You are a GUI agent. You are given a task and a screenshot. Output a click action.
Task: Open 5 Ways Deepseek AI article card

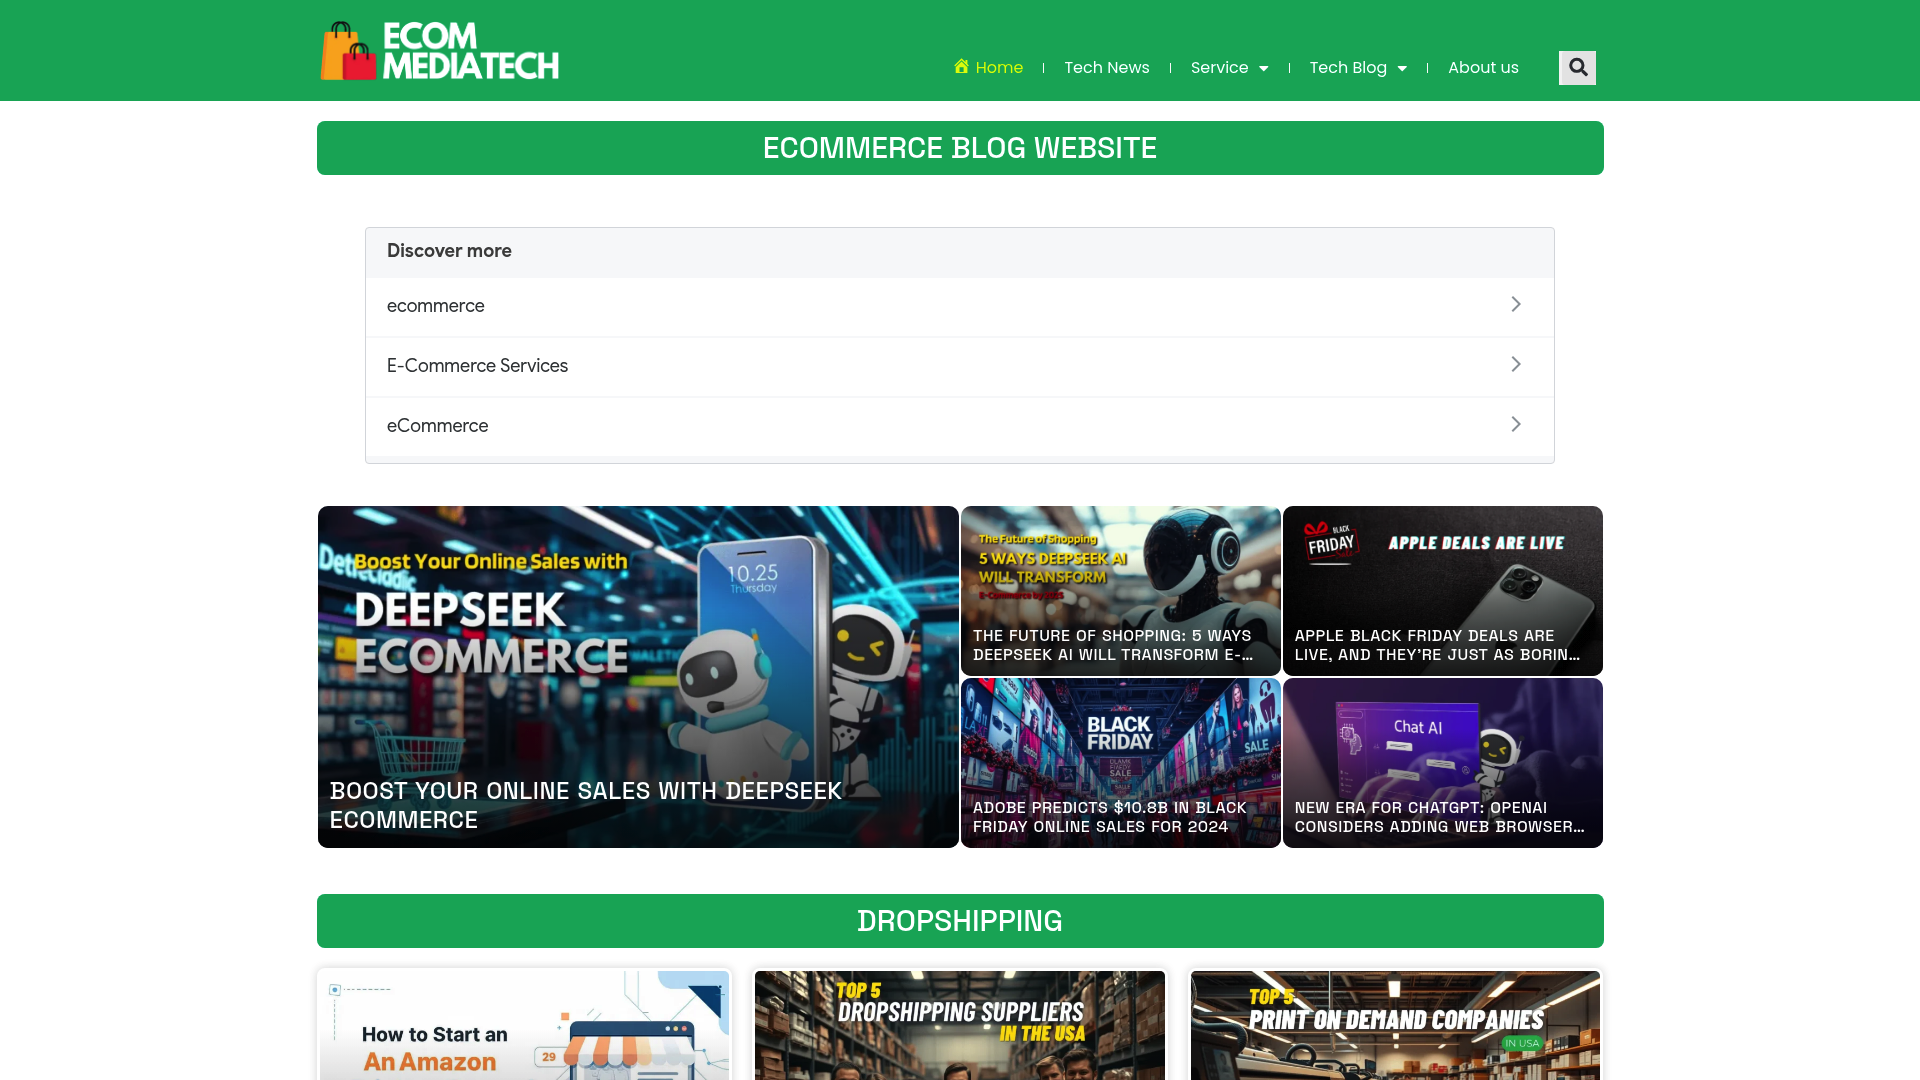(1120, 591)
